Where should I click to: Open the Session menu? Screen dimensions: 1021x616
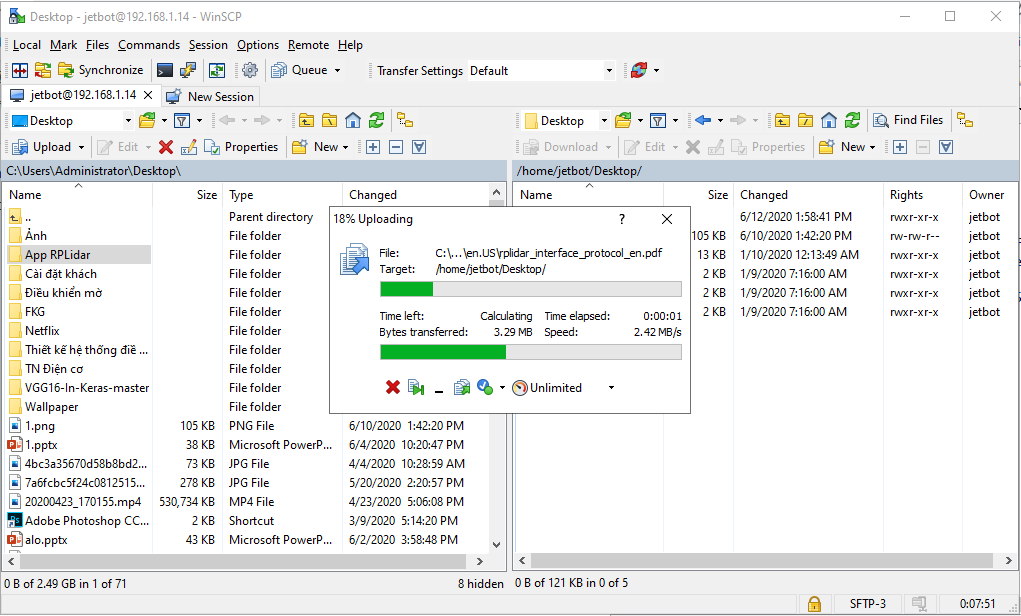click(x=208, y=44)
